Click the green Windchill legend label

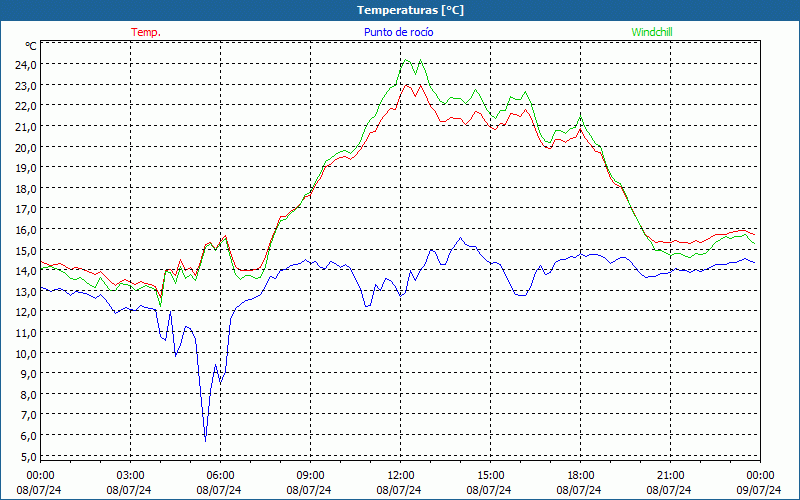click(x=652, y=32)
